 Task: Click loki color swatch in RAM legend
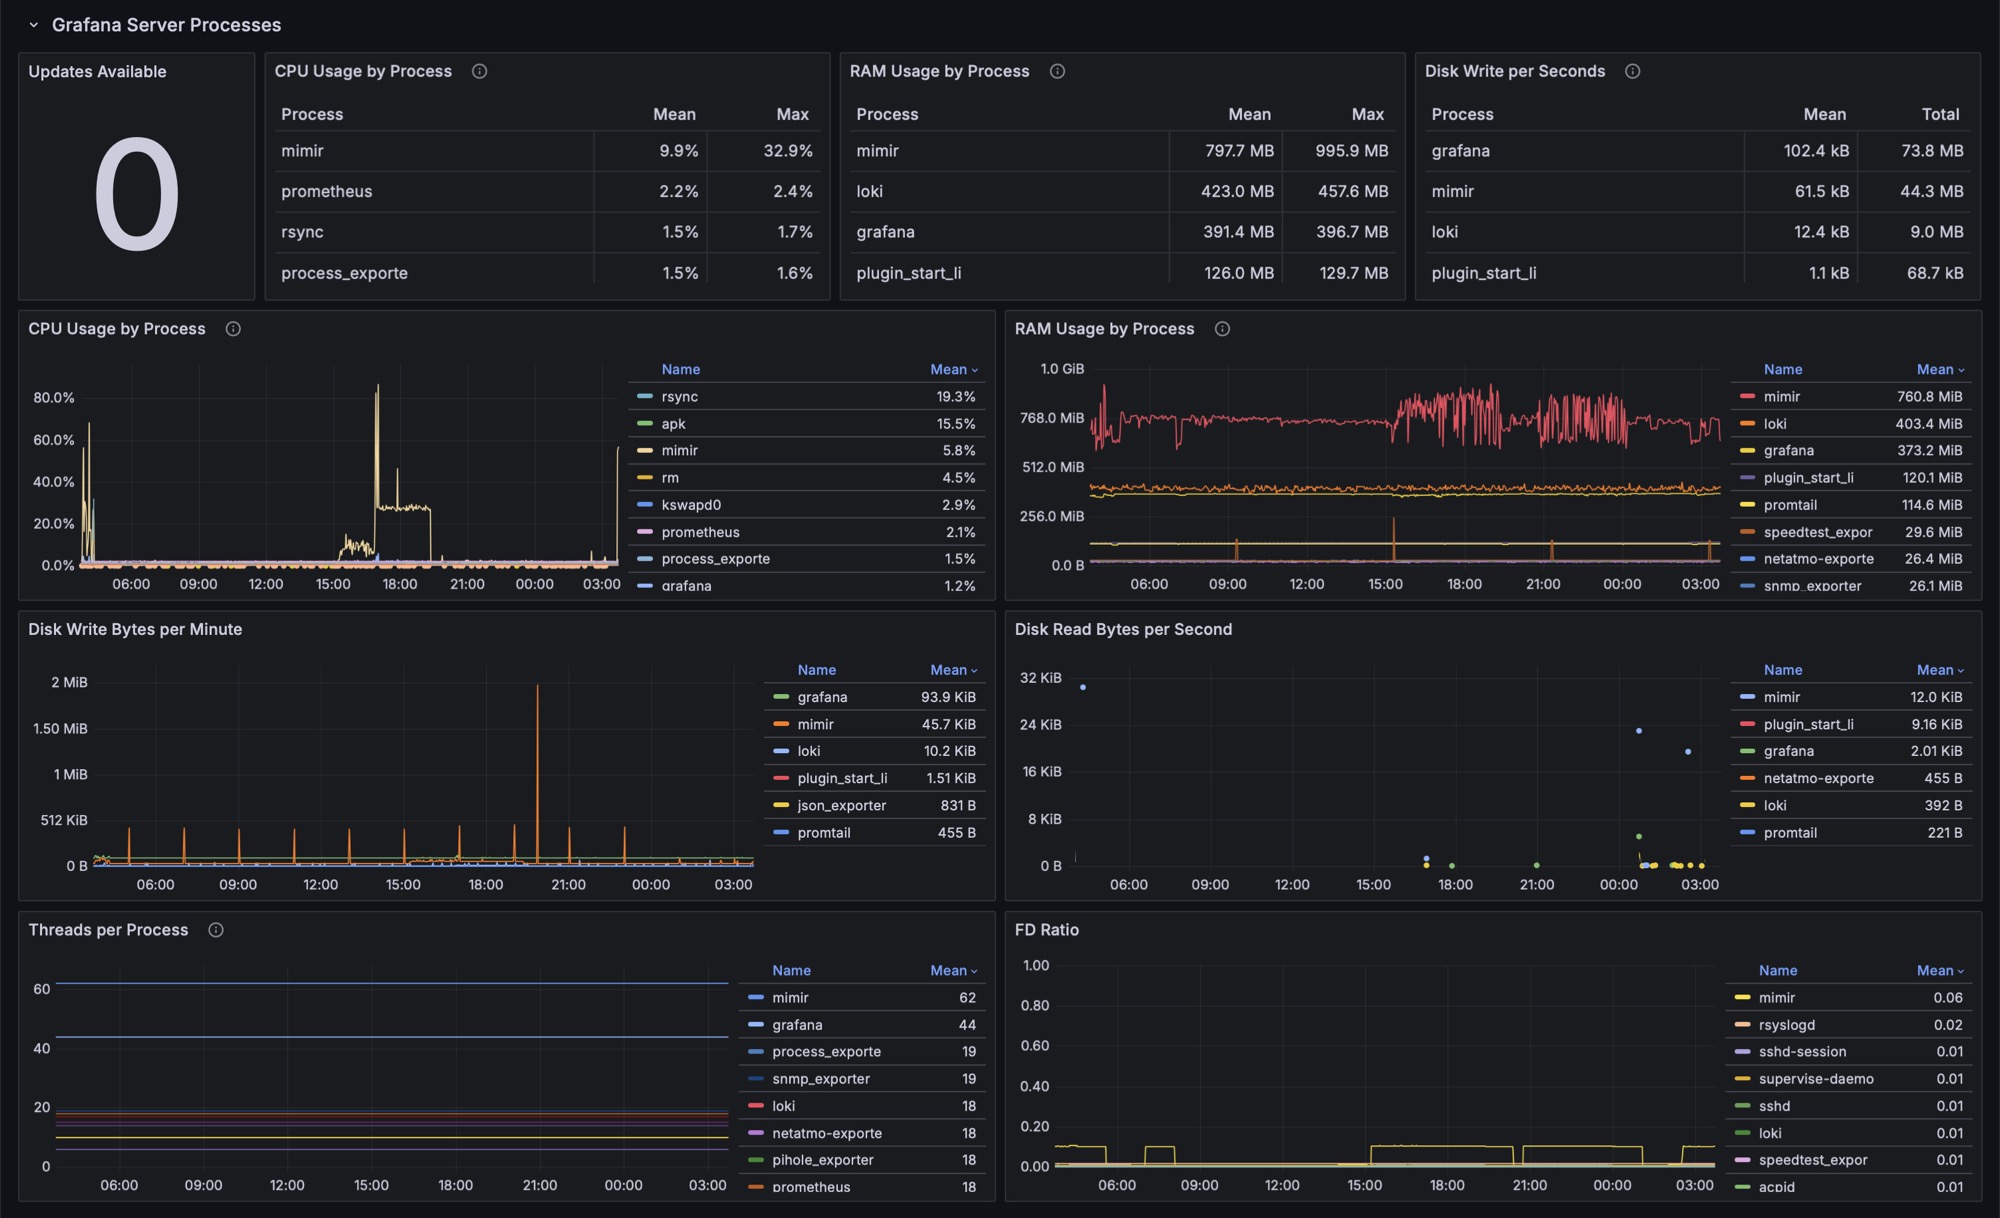pos(1747,424)
